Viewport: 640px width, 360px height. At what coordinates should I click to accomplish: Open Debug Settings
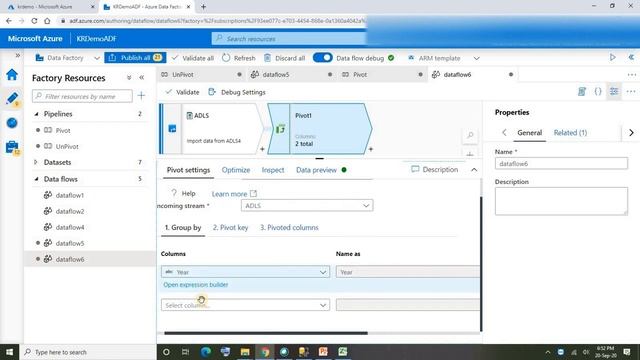tap(237, 92)
